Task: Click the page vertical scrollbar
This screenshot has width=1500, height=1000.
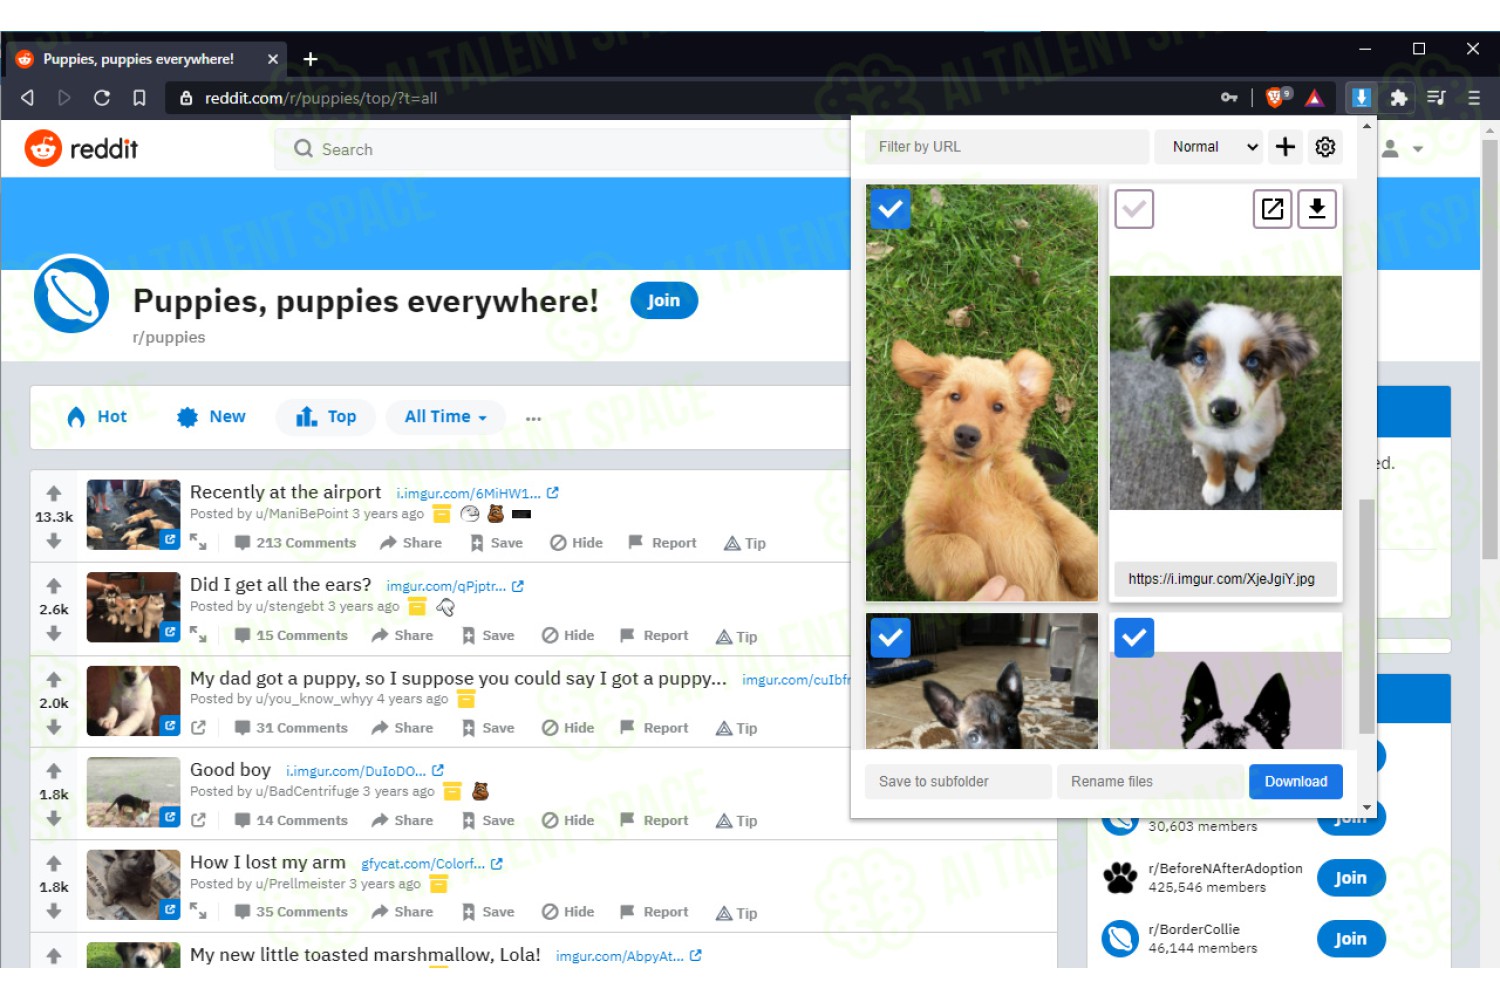Action: coord(1490,350)
